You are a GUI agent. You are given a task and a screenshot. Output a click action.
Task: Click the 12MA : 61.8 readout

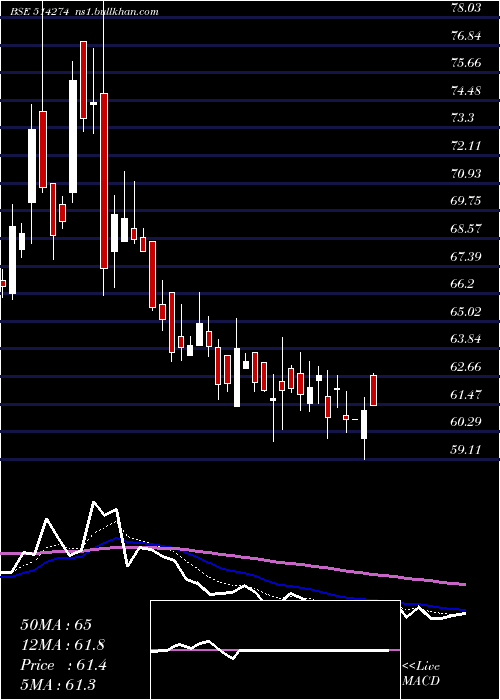click(63, 645)
